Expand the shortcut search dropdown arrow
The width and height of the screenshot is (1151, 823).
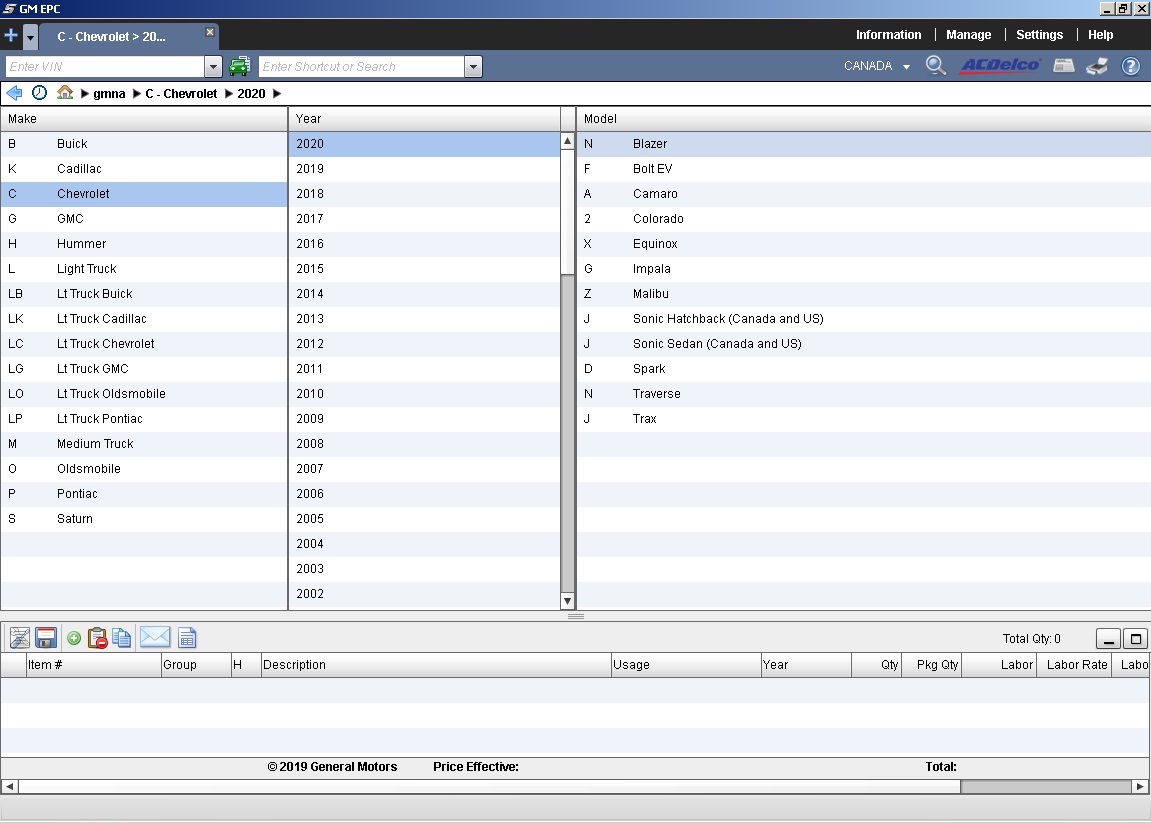(x=473, y=67)
